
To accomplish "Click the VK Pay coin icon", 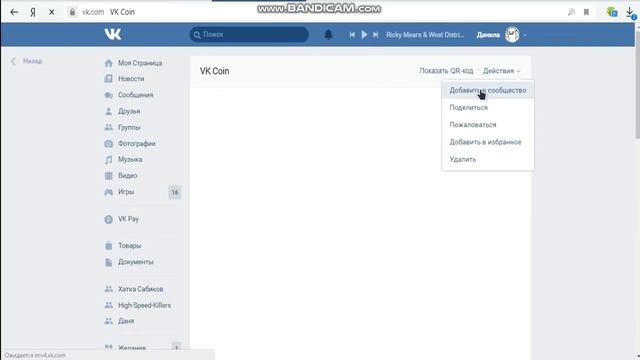I will pyautogui.click(x=108, y=220).
